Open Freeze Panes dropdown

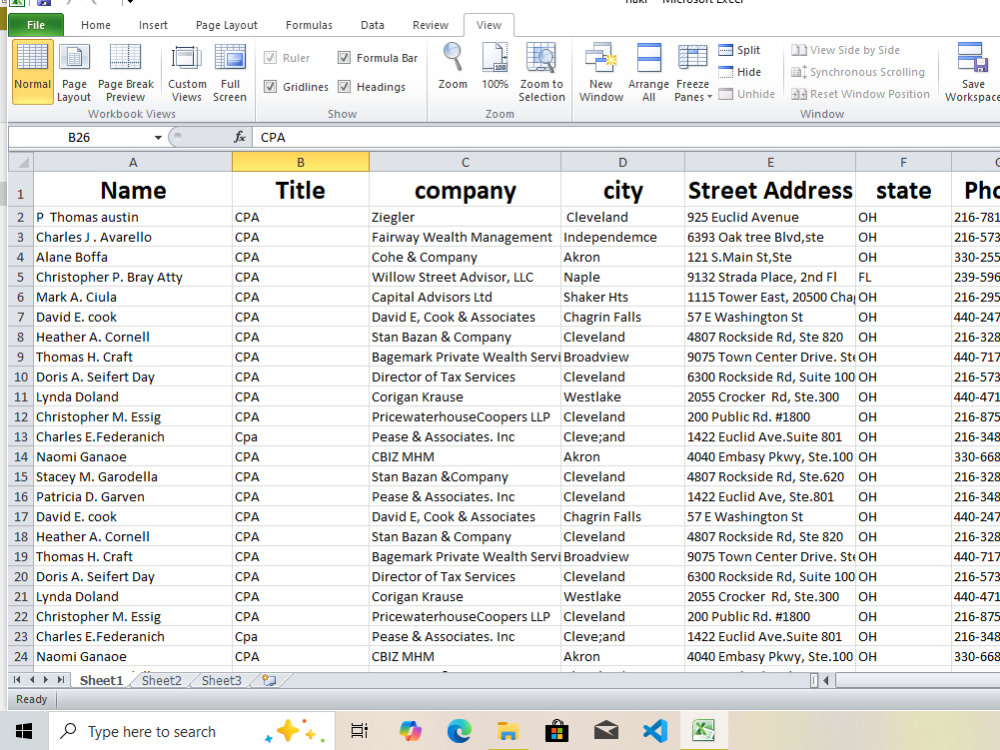[693, 71]
